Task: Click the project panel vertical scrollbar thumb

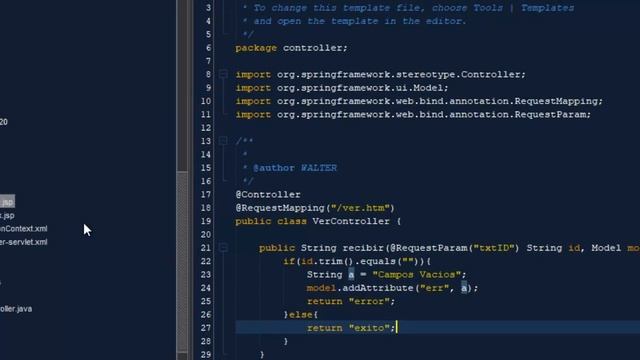Action: pos(182,261)
